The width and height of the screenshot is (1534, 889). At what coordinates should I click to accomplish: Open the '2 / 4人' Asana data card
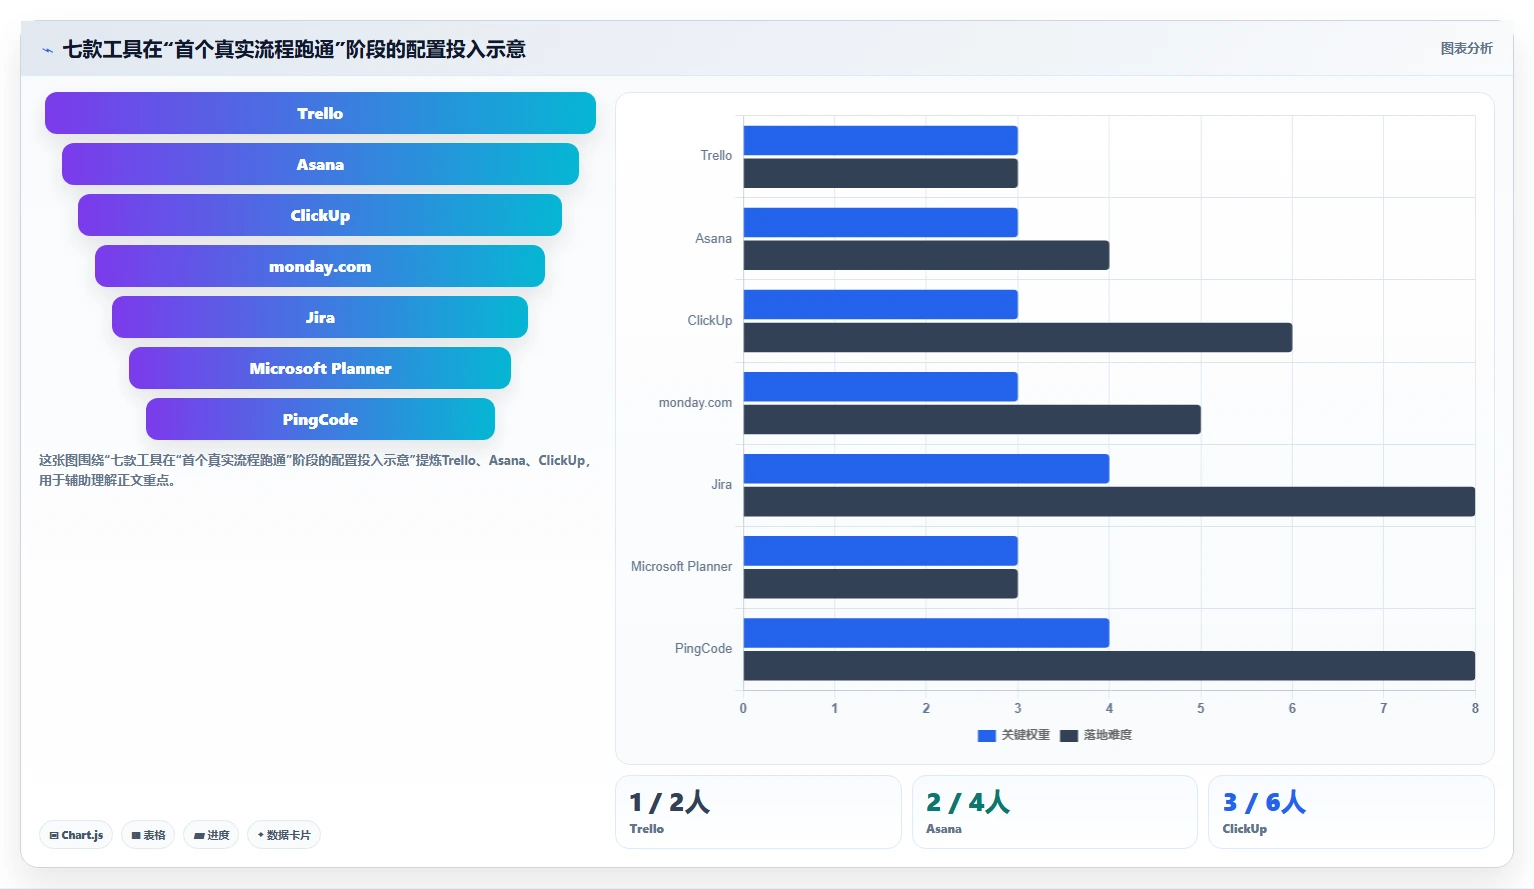[x=1055, y=812]
